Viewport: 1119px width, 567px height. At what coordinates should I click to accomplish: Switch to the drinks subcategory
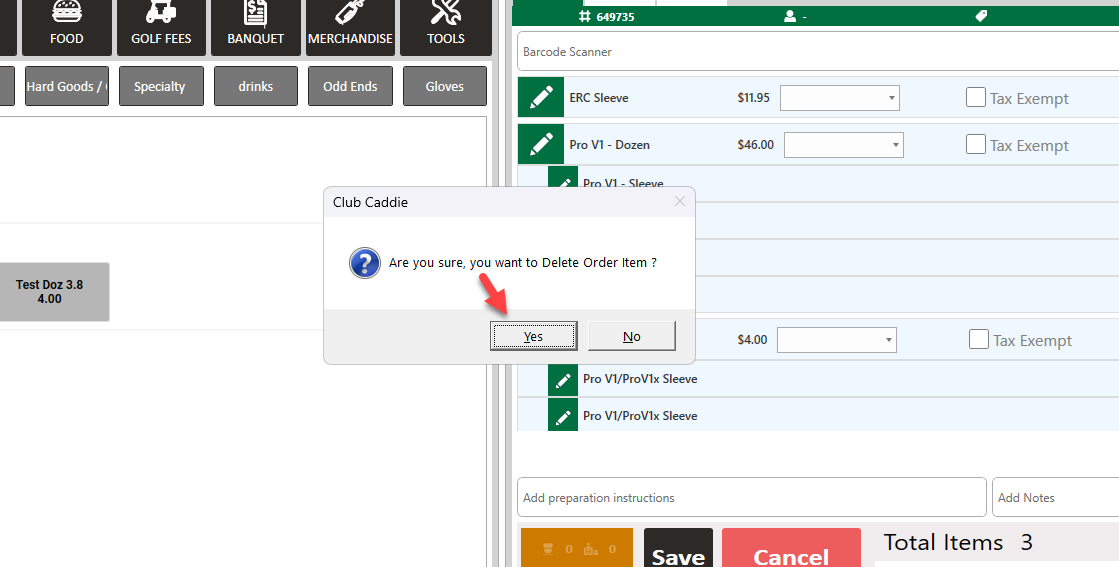[256, 86]
